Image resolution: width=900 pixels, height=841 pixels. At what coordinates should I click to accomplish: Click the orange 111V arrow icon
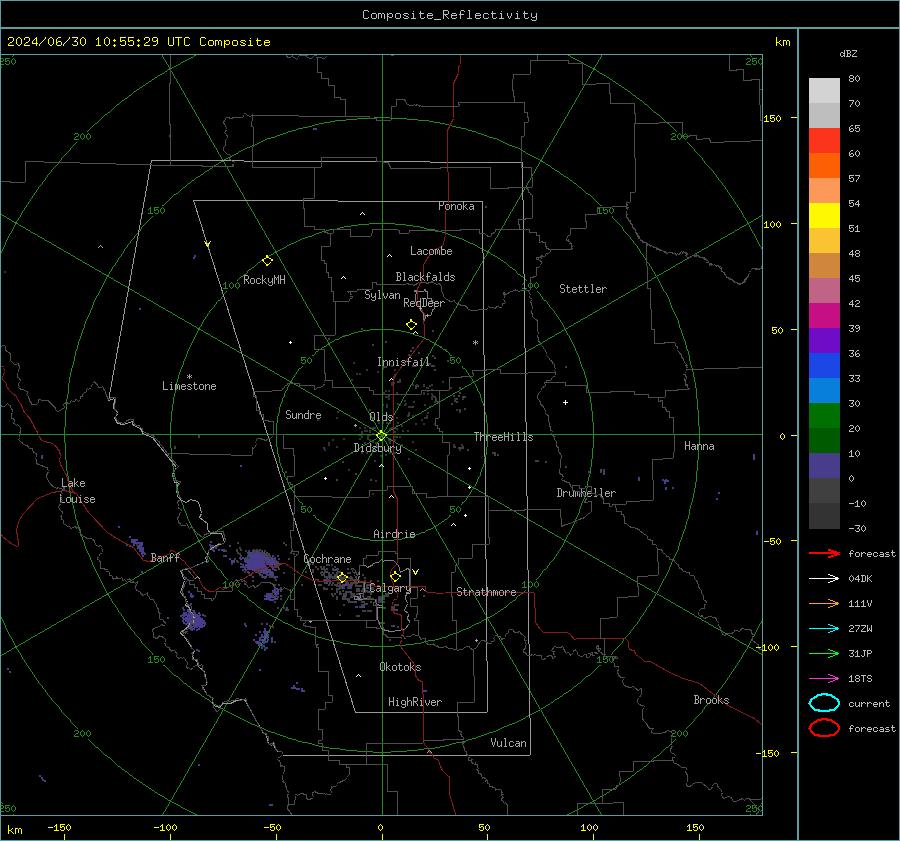[824, 603]
